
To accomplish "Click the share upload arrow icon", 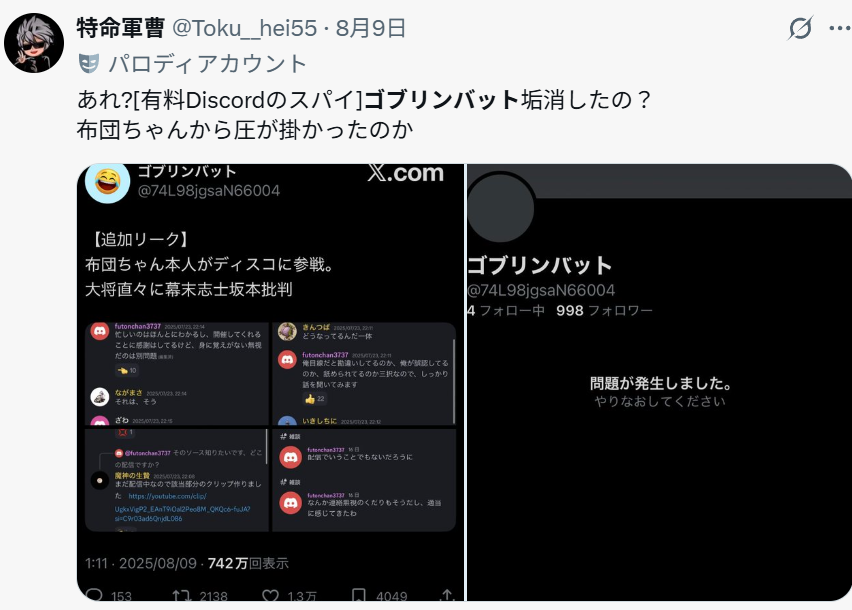I will [x=447, y=595].
